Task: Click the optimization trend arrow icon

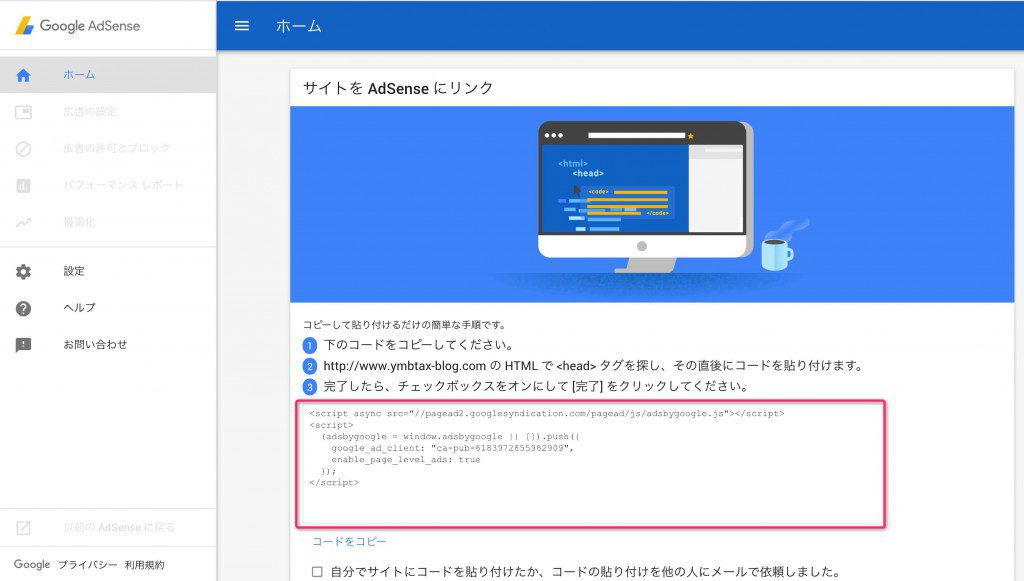Action: pyautogui.click(x=24, y=223)
